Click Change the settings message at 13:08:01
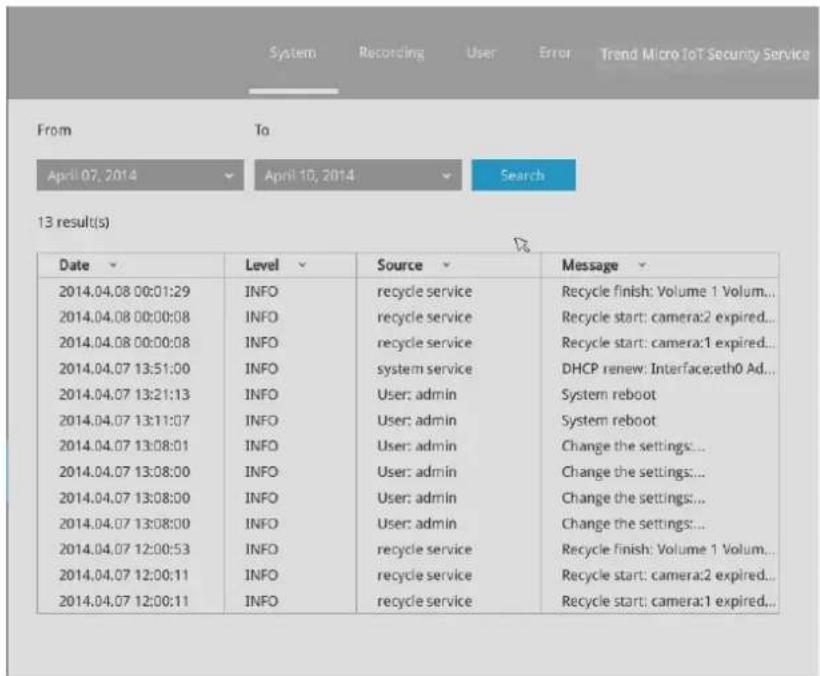This screenshot has height=676, width=820. tap(633, 446)
